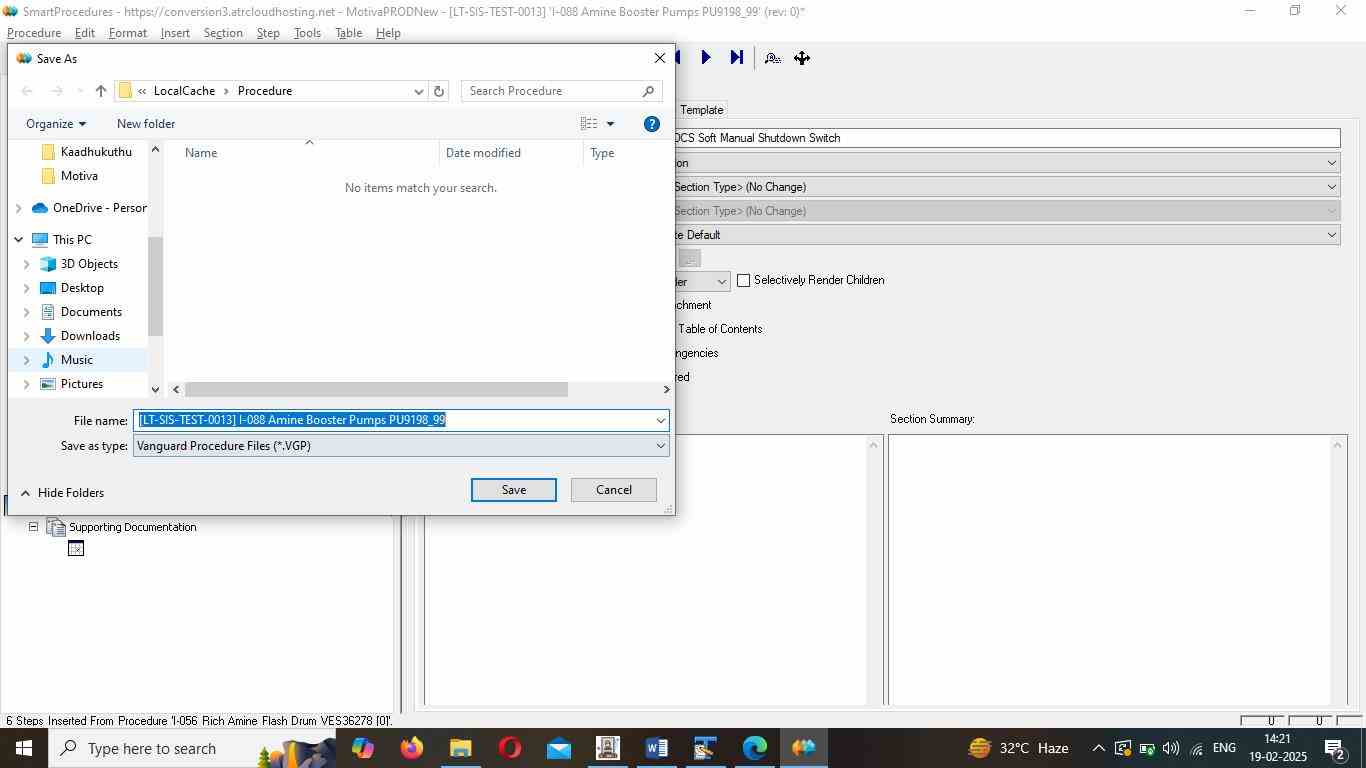The width and height of the screenshot is (1366, 768).
Task: Open the address bar path dropdown
Action: click(x=418, y=91)
